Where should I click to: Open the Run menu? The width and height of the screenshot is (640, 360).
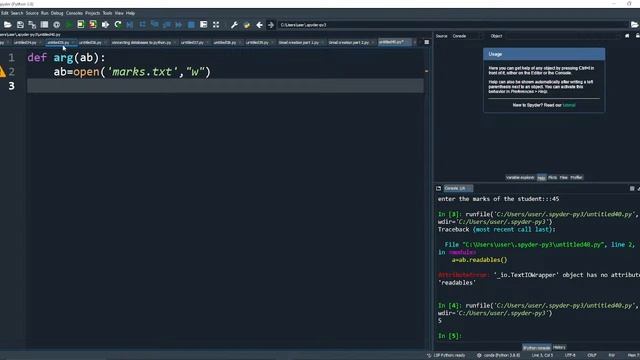[x=44, y=13]
